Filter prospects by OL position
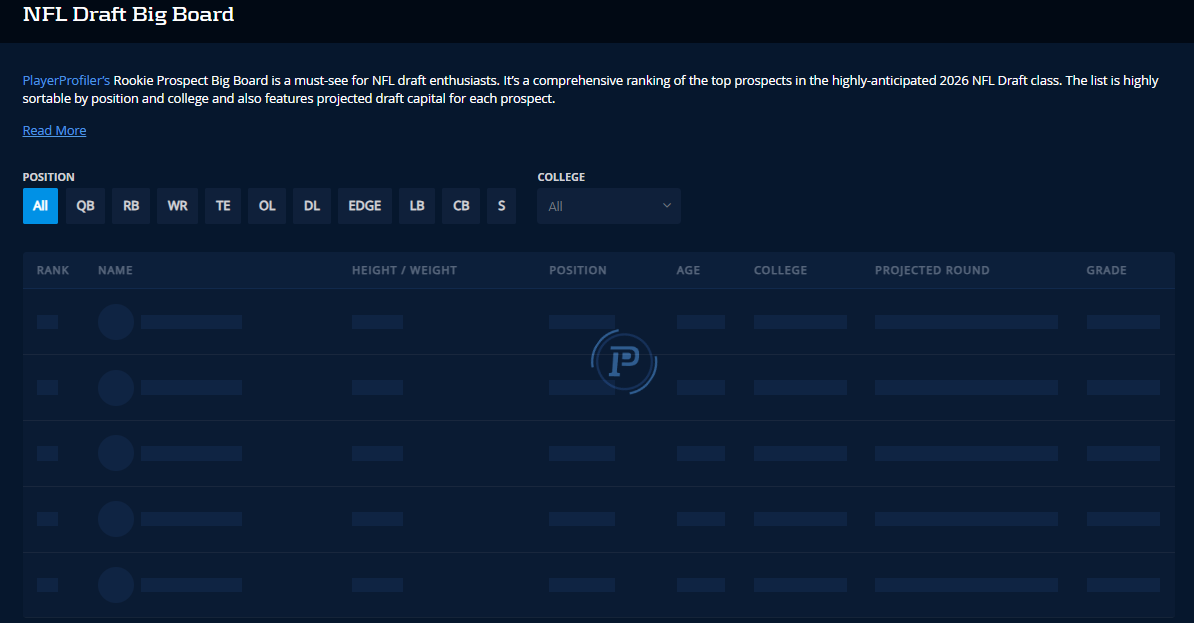Viewport: 1194px width, 623px height. pos(267,206)
